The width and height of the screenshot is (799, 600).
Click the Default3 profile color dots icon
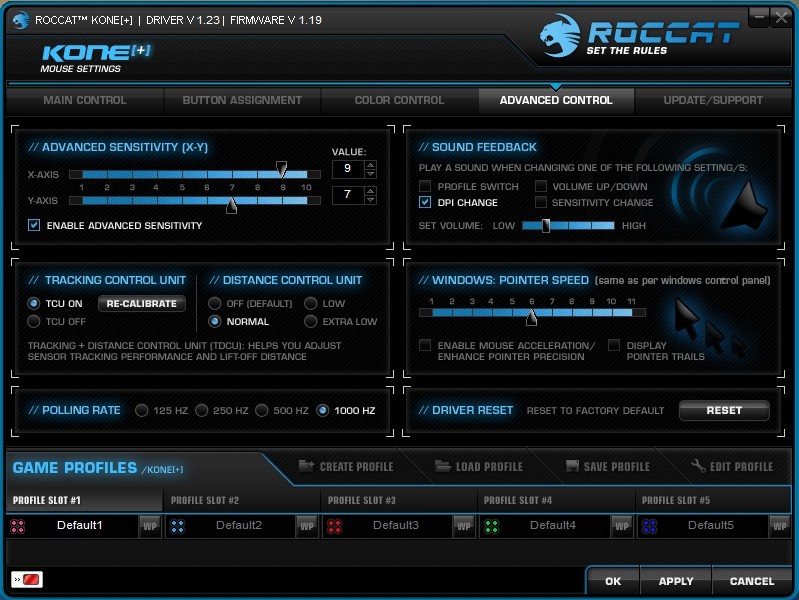point(335,527)
